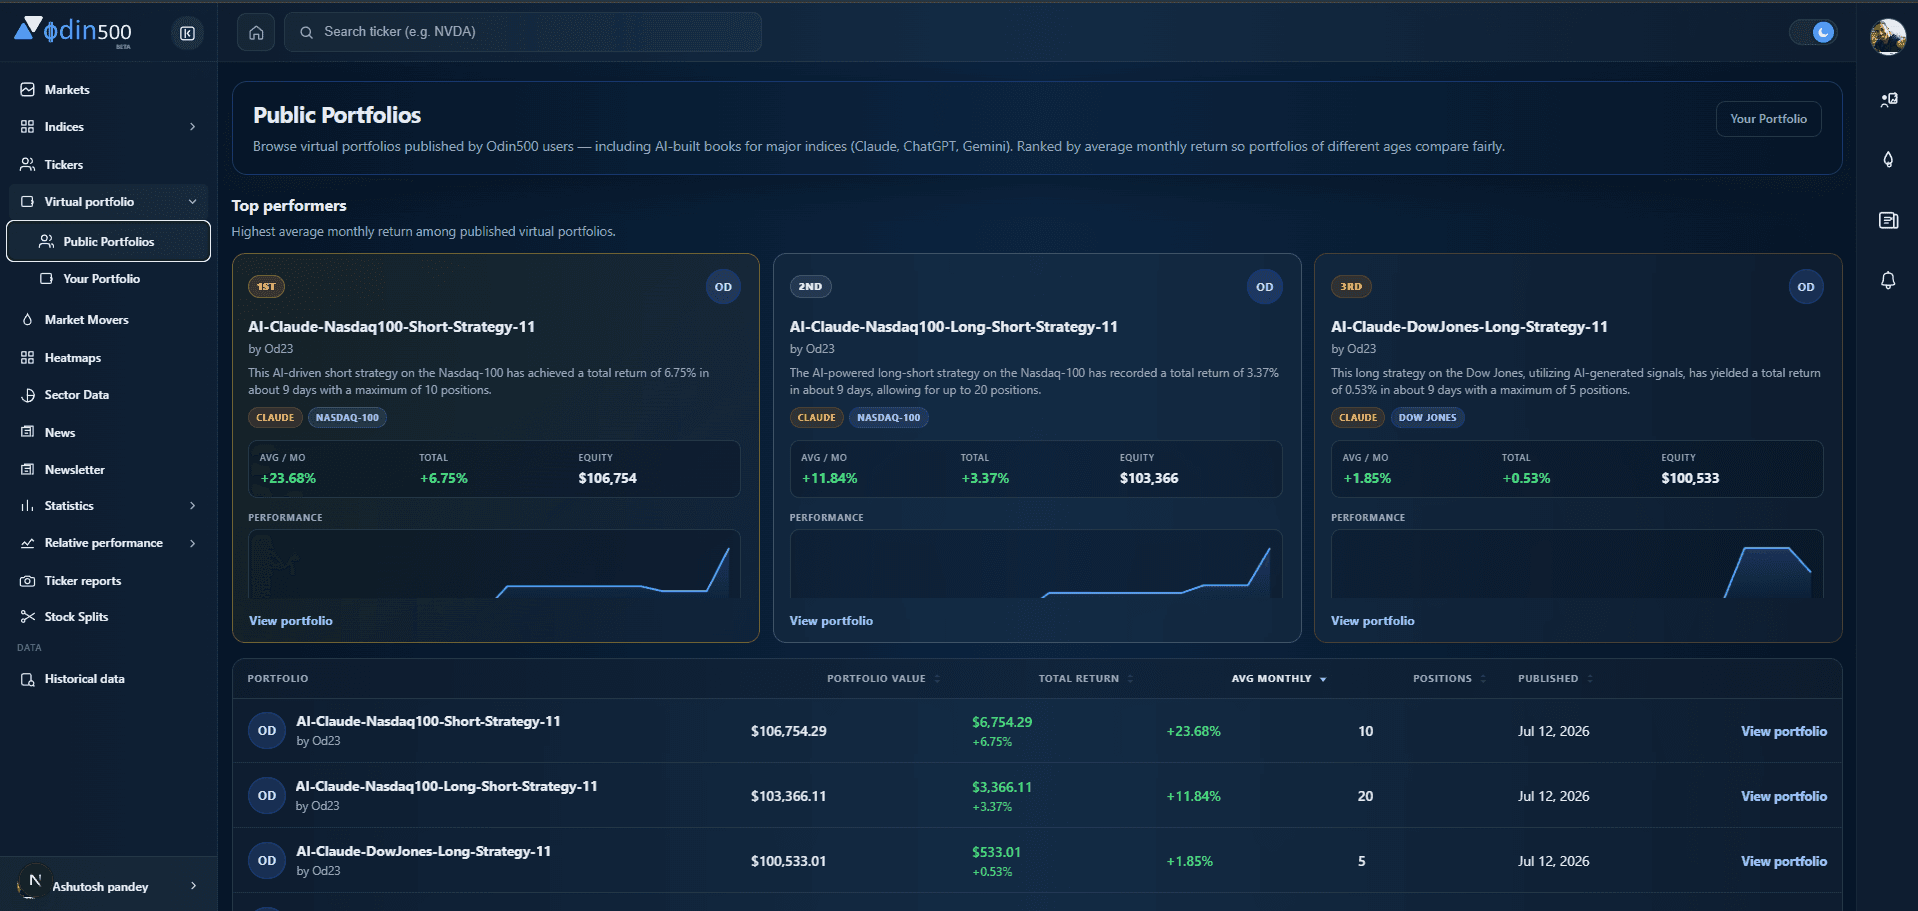Open the Stock Splits menu item
The height and width of the screenshot is (911, 1918).
tap(108, 617)
